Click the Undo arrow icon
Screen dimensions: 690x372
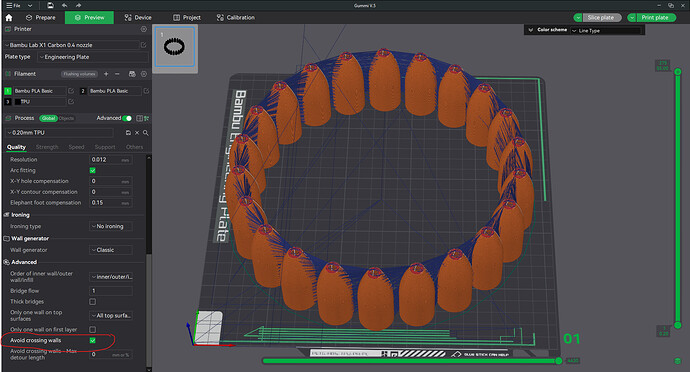click(x=65, y=5)
